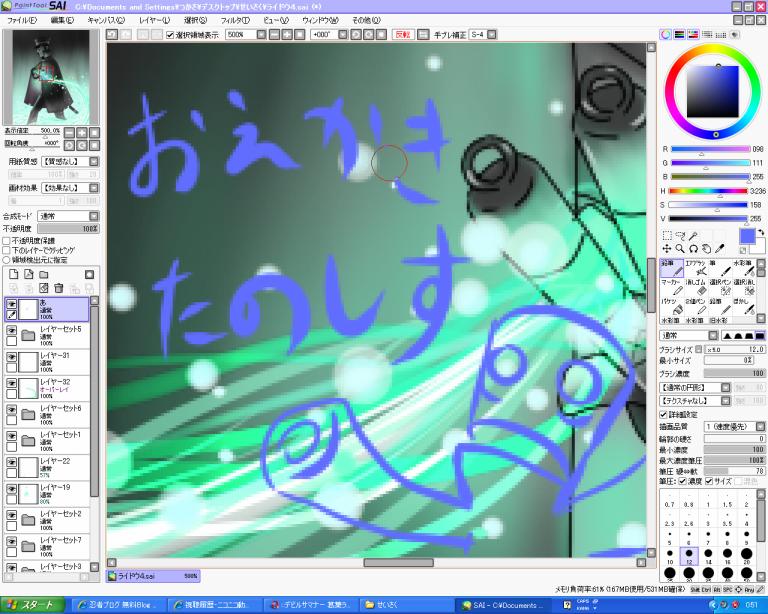Image resolution: width=768 pixels, height=614 pixels.
Task: Select 領域検出元に指定 radio option
Action: coord(6,260)
